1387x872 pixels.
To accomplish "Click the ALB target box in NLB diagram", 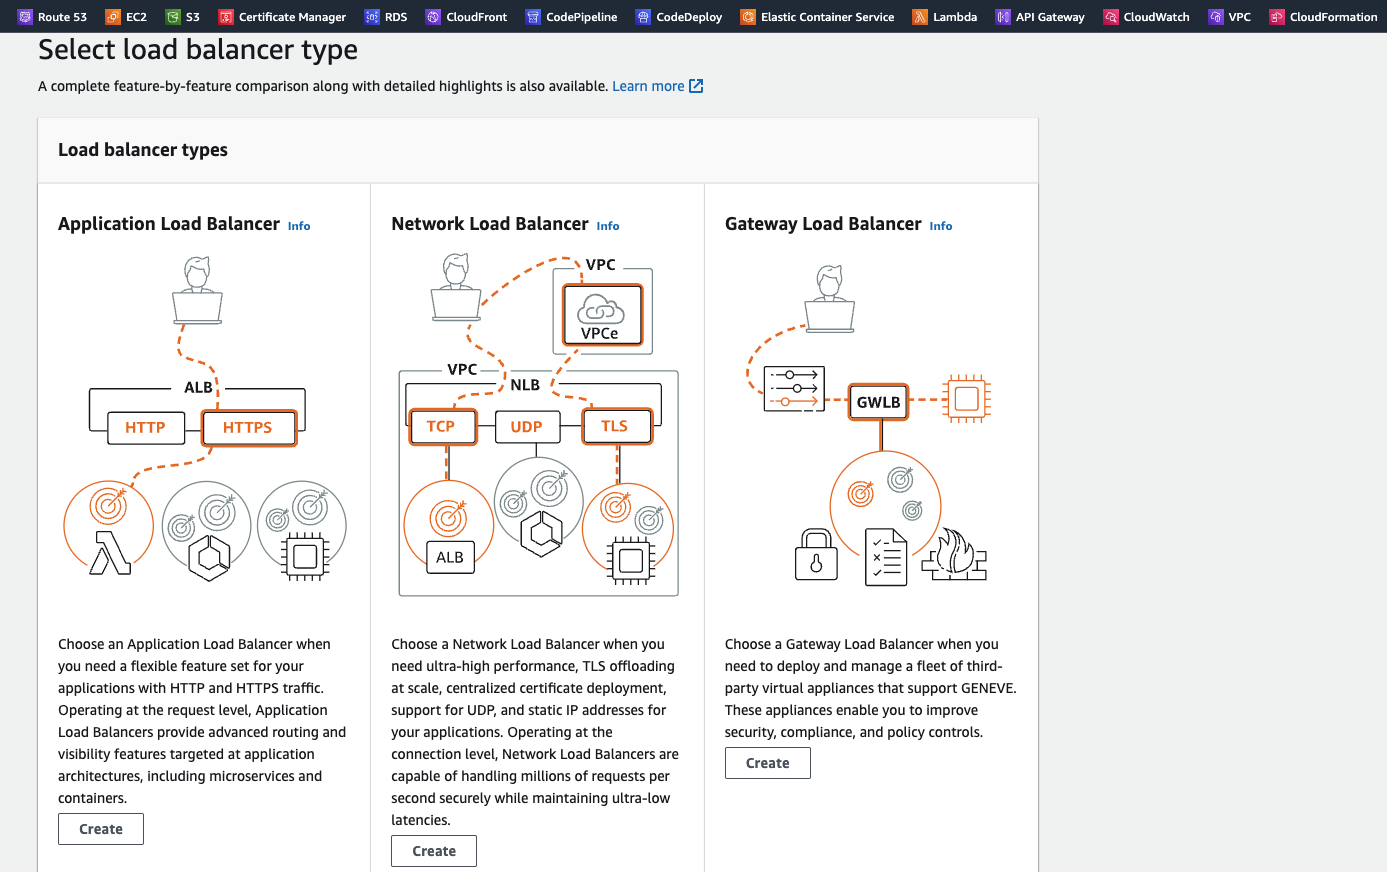I will [450, 557].
